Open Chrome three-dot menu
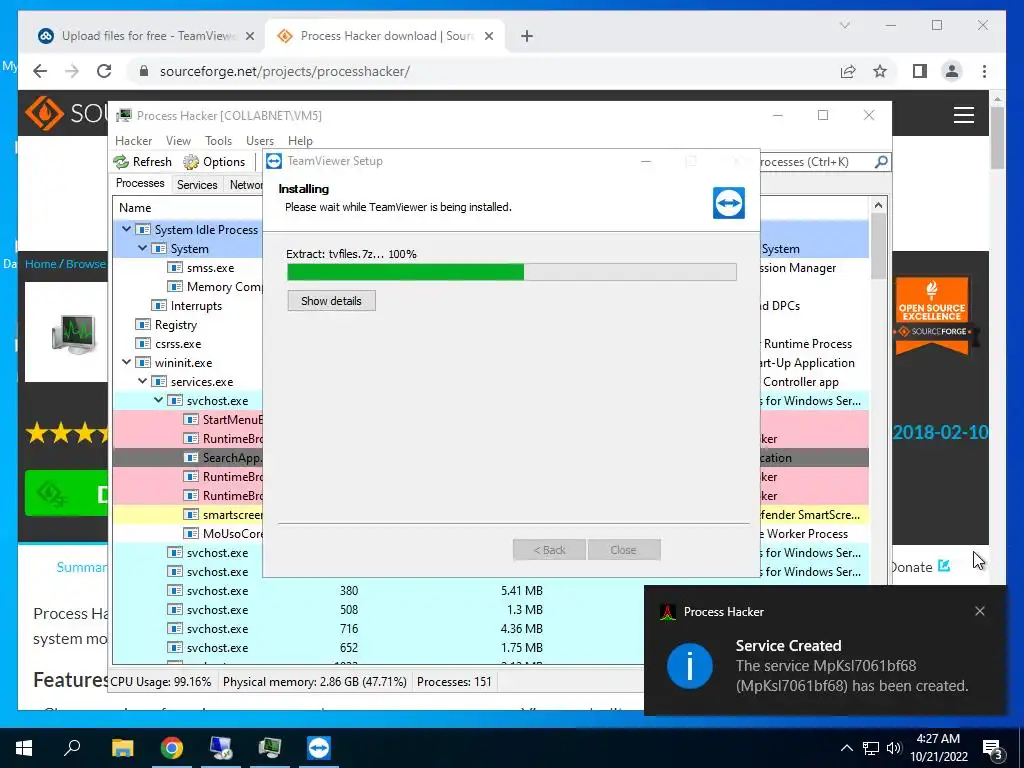This screenshot has width=1024, height=768. coord(984,71)
